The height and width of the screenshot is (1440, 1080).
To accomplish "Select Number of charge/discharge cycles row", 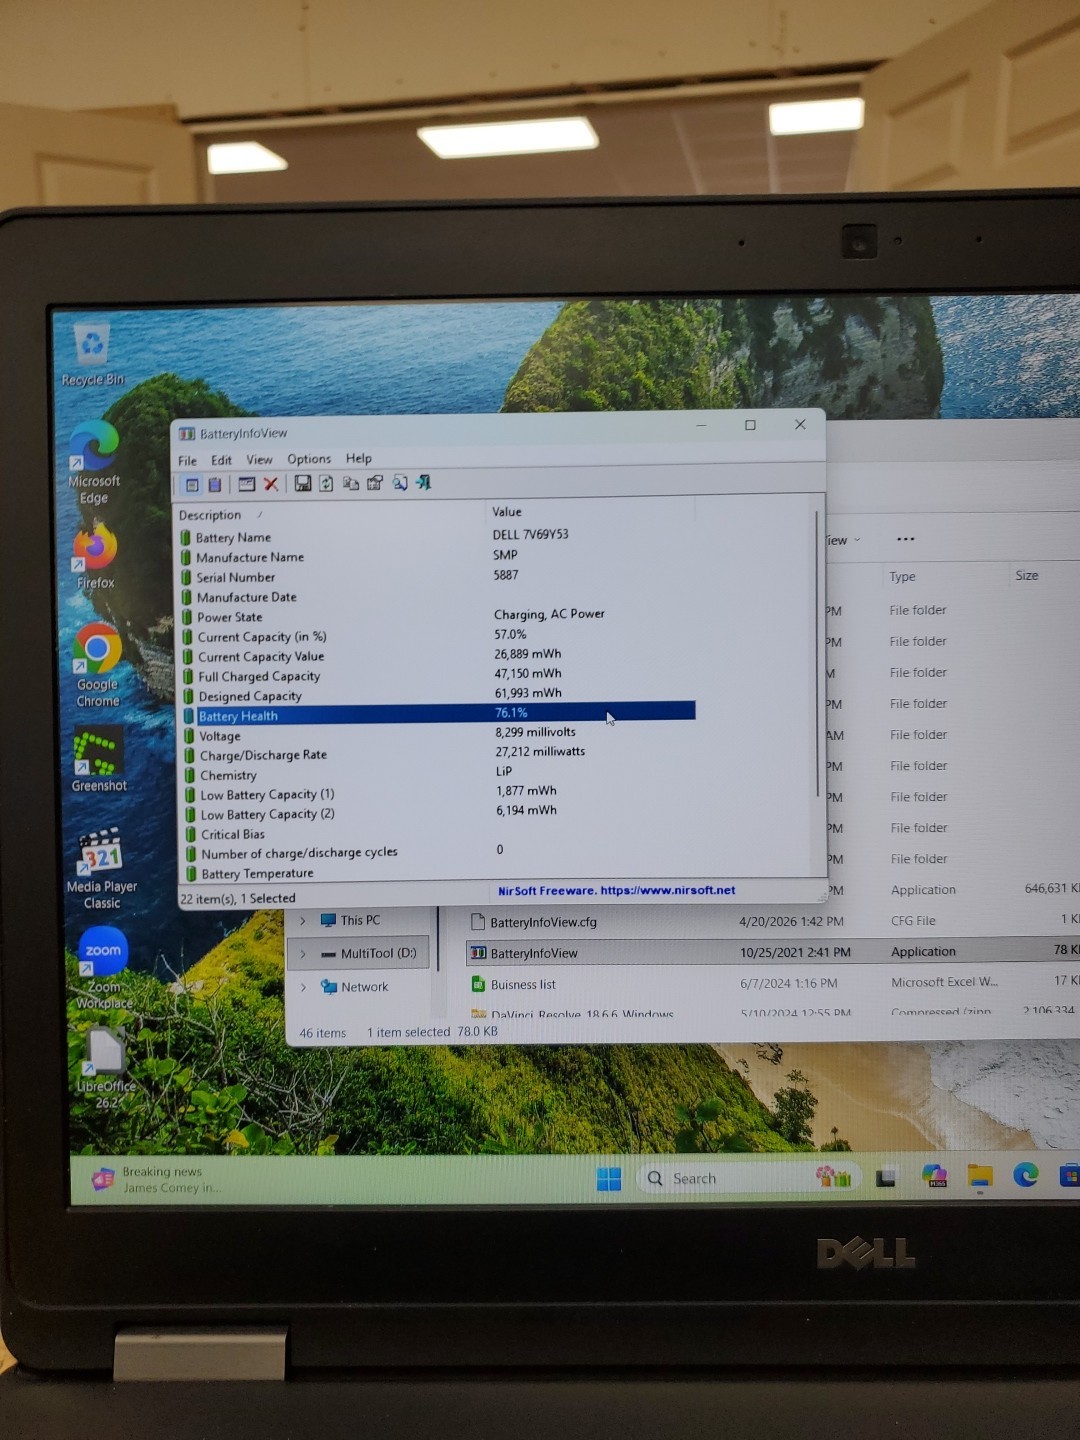I will pos(438,852).
